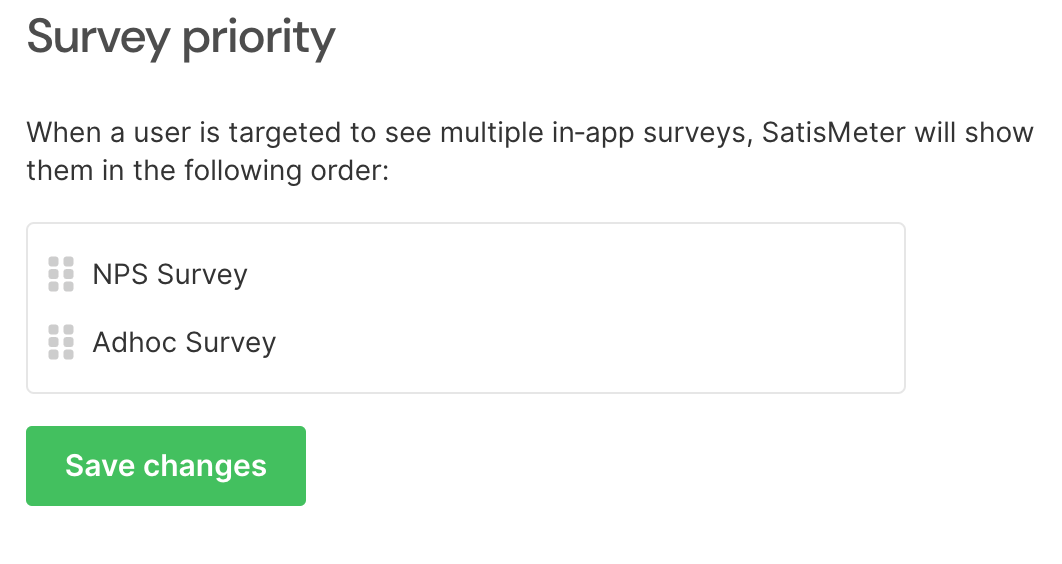Screen dimensions: 1062x564
Task: Click the word 'priority' in the page title
Action: 259,39
